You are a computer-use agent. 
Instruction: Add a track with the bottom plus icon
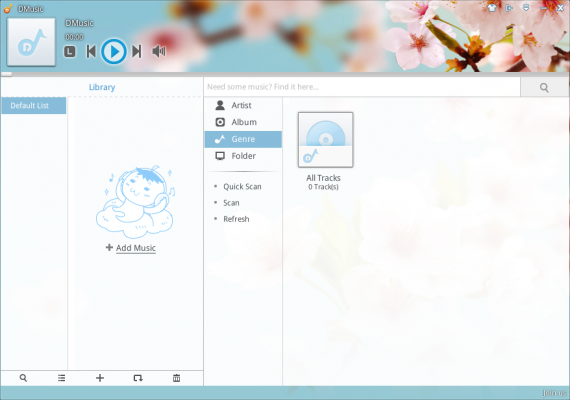click(x=100, y=378)
